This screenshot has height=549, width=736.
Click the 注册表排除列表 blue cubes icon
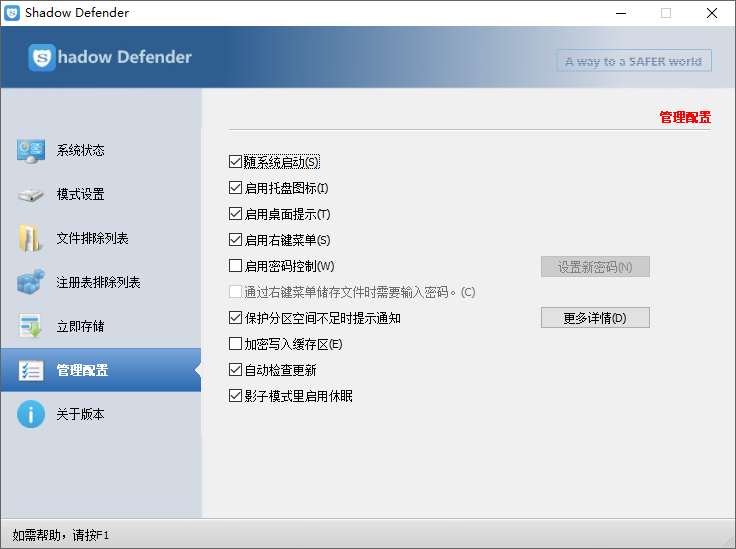point(31,282)
